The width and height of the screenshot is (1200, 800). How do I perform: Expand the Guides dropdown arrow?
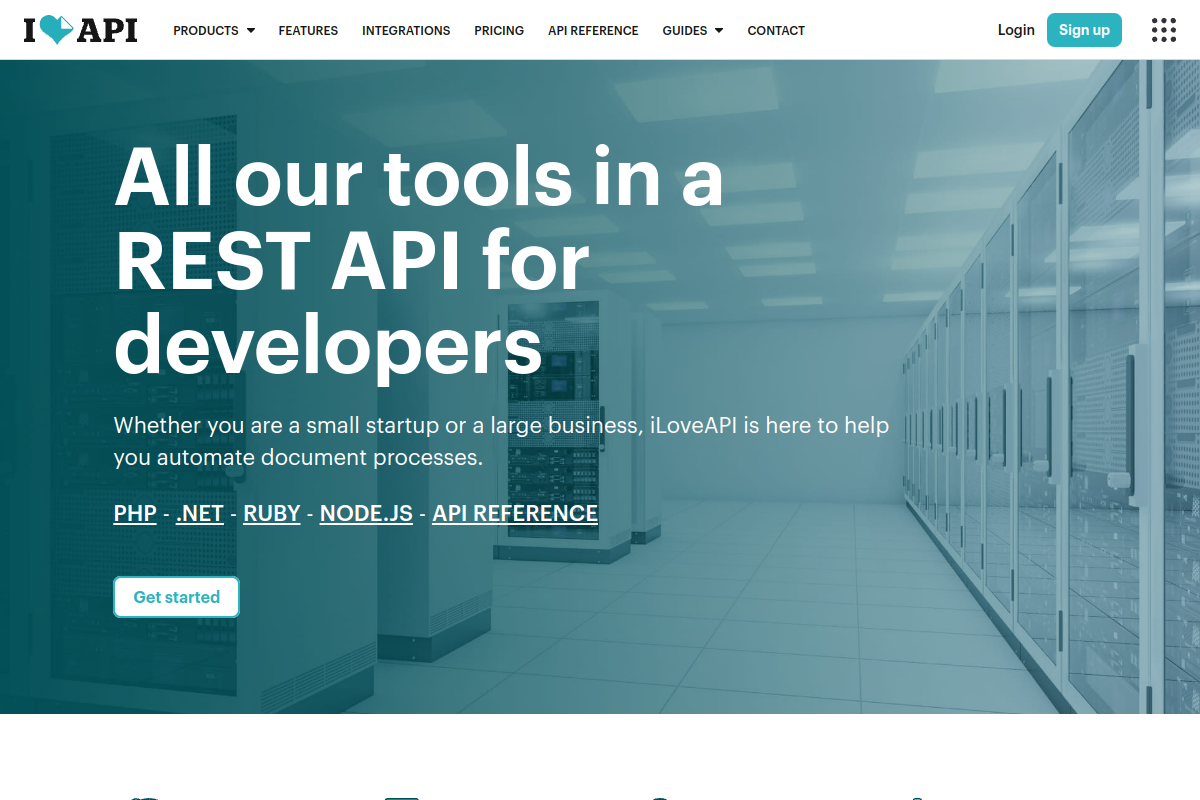pos(719,31)
